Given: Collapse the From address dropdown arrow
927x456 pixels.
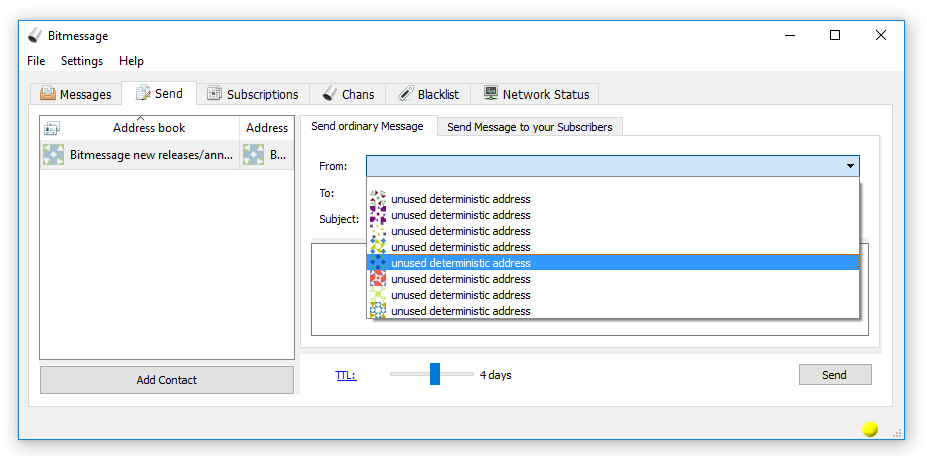Looking at the screenshot, I should click(850, 166).
